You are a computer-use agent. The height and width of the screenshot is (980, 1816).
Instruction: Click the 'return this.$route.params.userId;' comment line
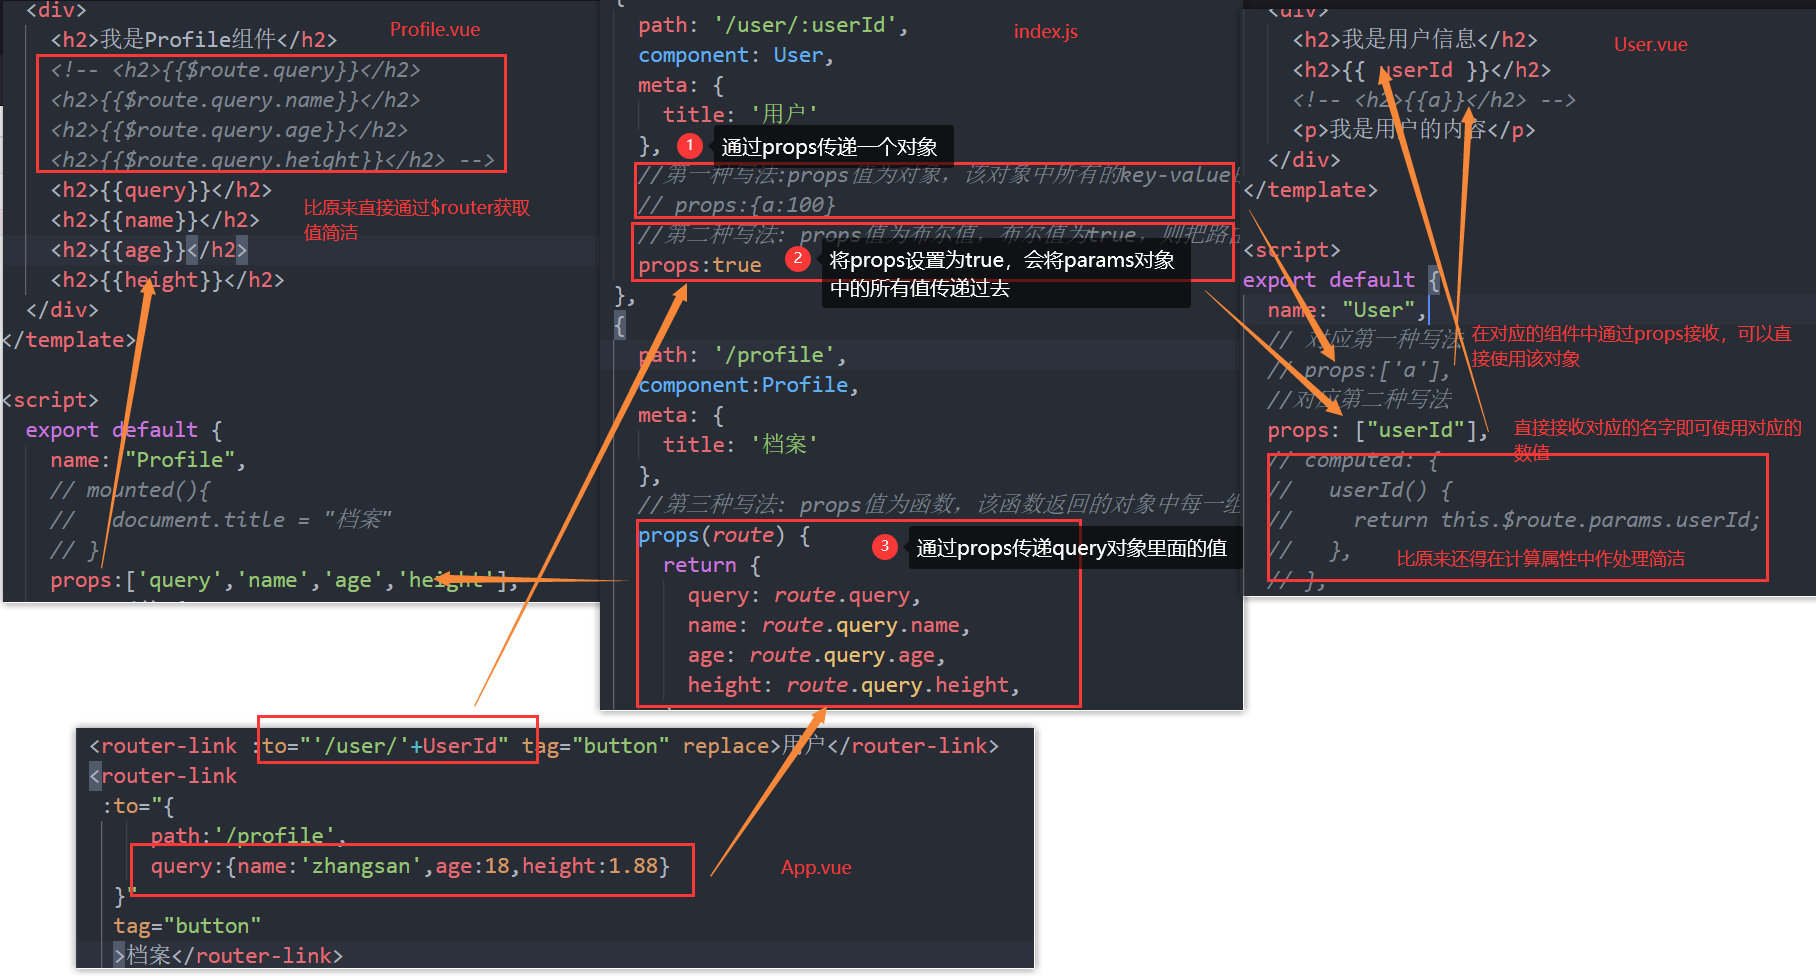click(1513, 520)
